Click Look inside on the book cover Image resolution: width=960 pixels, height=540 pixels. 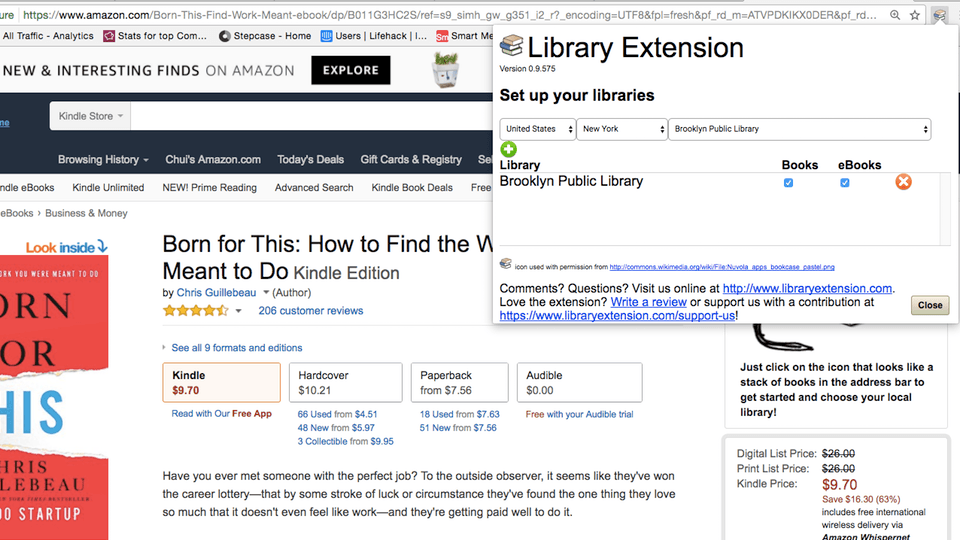(66, 247)
